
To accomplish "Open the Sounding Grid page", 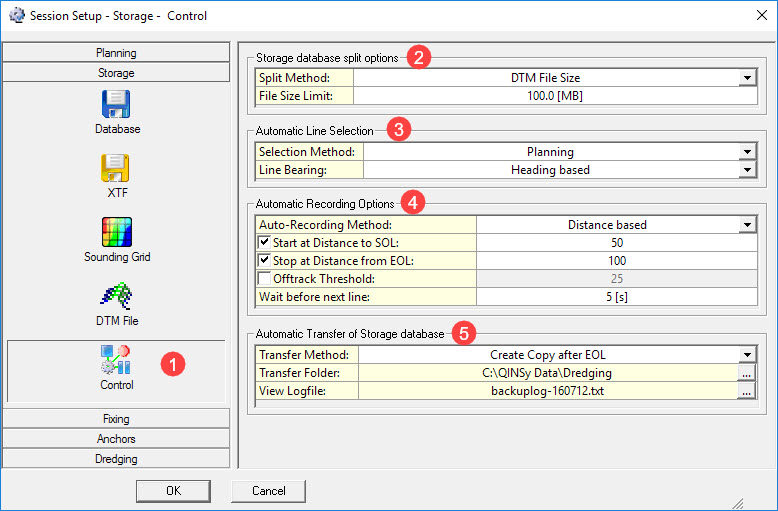I will [x=117, y=232].
